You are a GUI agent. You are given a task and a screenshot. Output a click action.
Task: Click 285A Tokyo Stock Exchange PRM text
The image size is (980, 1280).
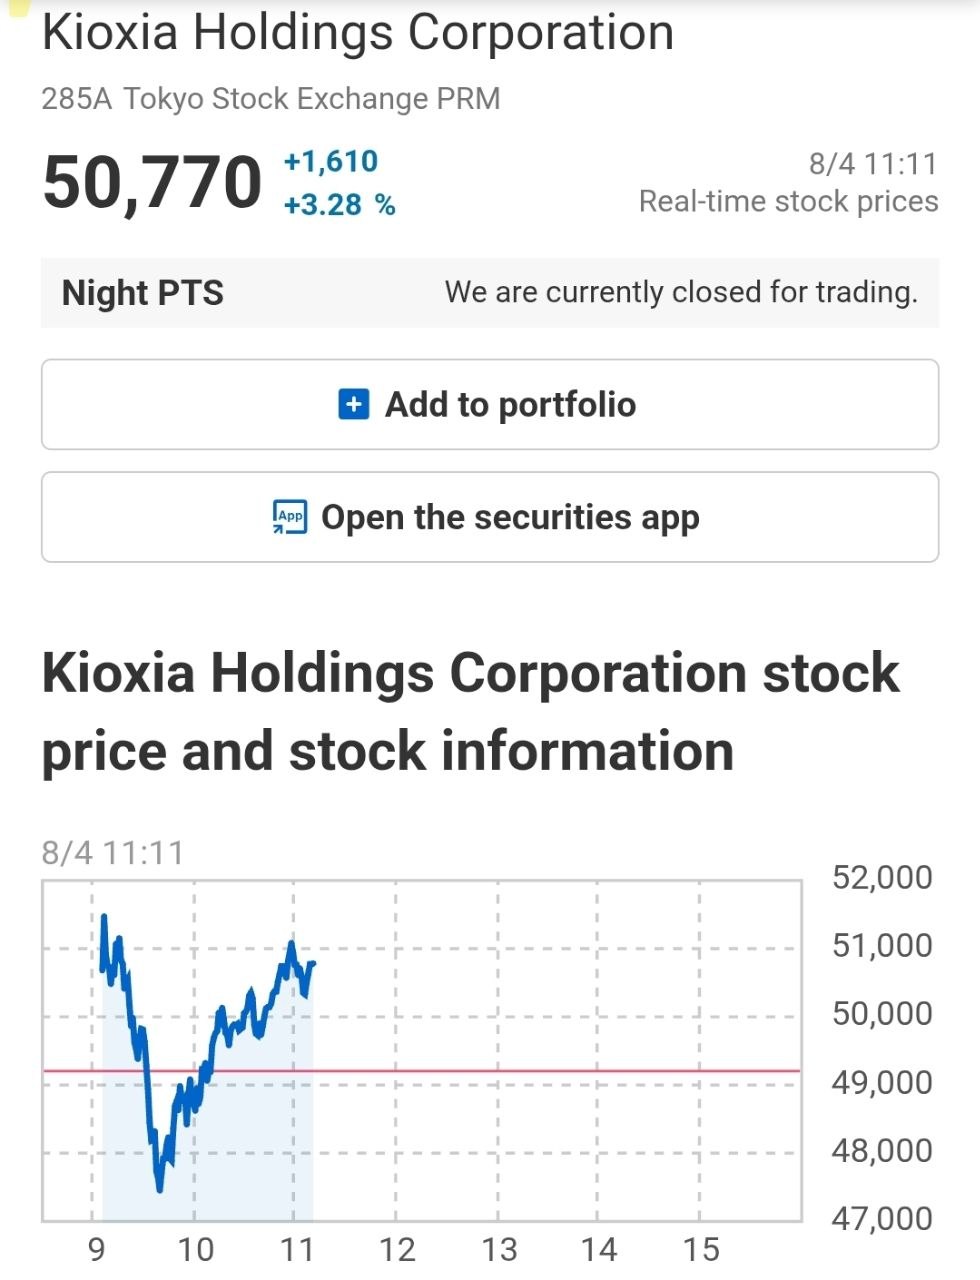pos(271,99)
